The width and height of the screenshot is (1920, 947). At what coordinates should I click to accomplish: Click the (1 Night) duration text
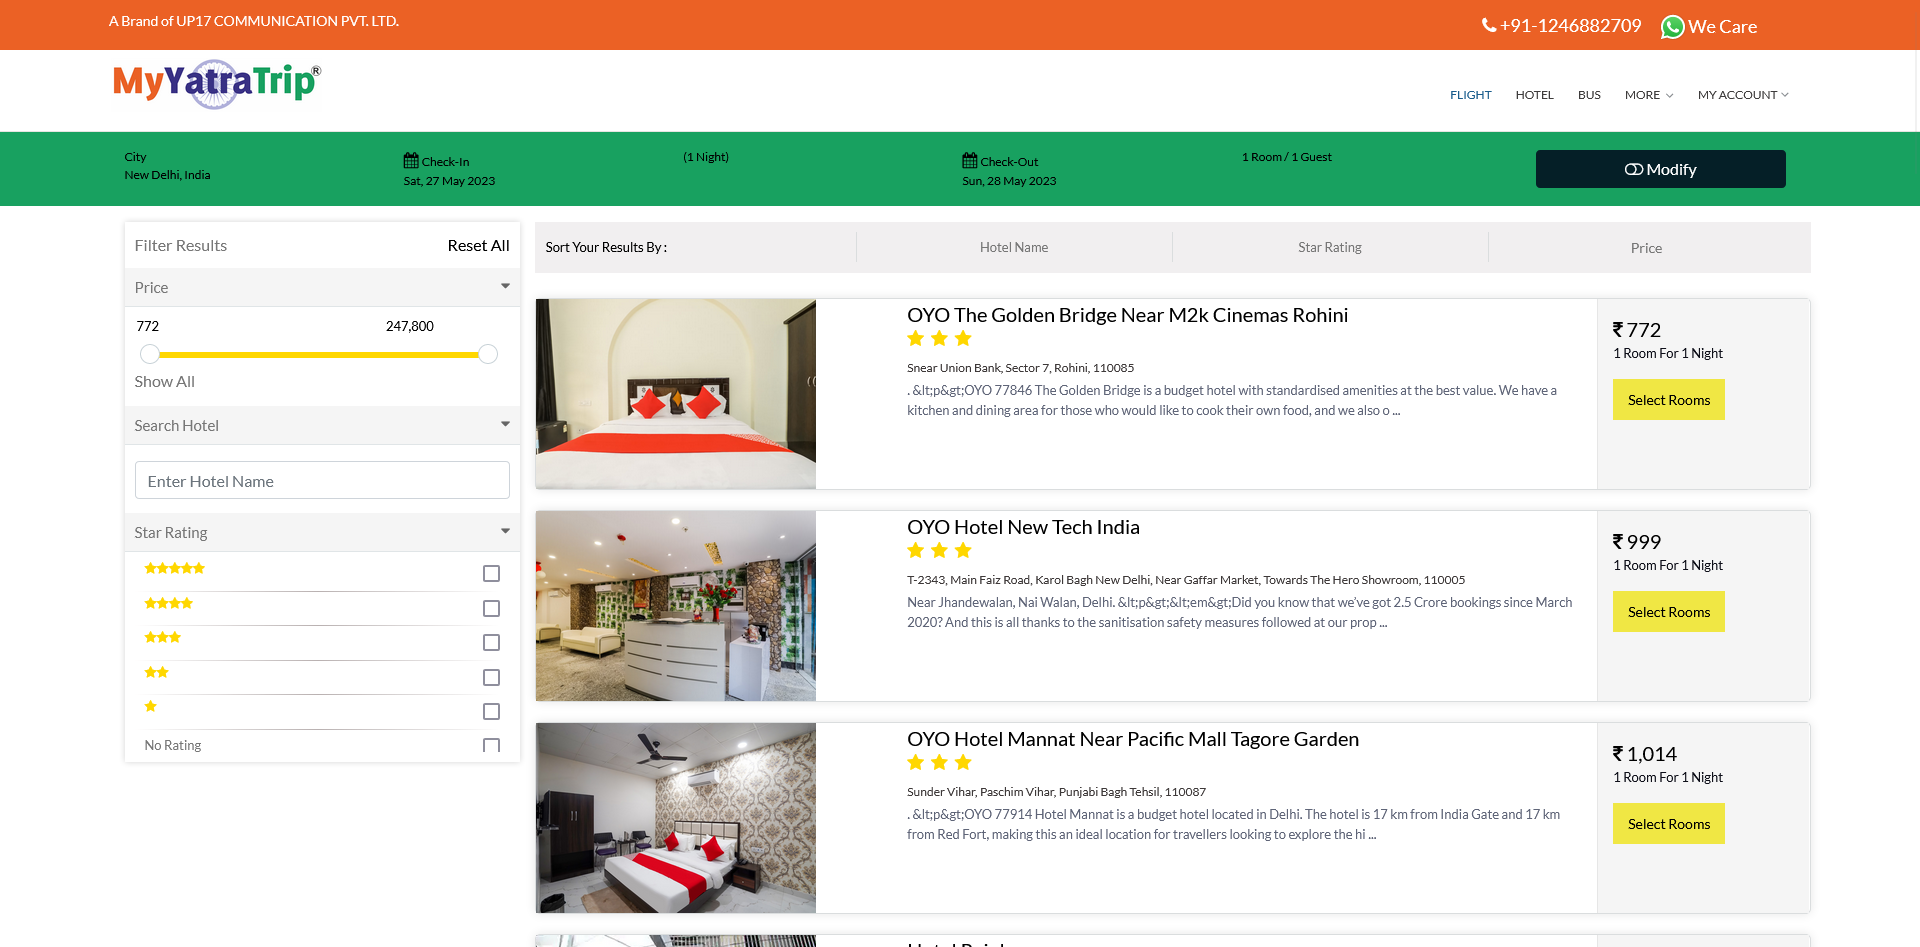click(706, 157)
